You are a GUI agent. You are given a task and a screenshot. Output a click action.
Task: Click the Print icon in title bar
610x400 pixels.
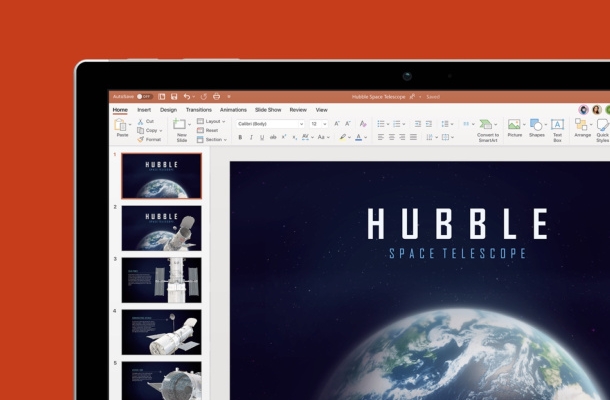[217, 96]
